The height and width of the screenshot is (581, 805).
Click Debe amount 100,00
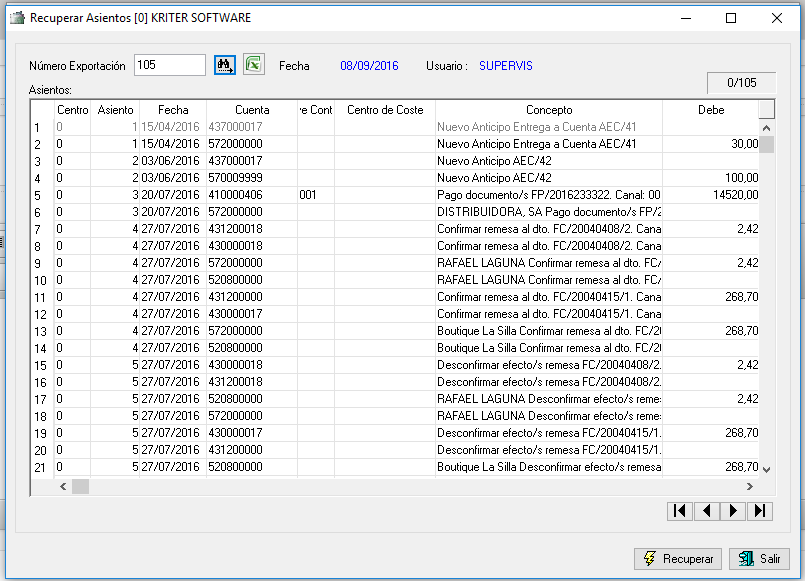(711, 178)
